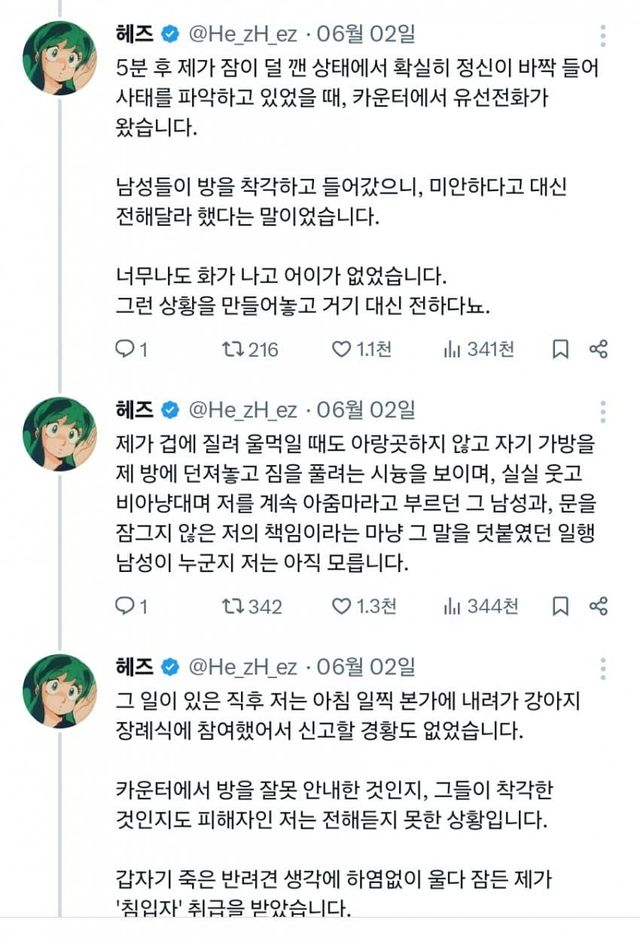Like the tweet with 1.3천 likes

click(x=341, y=606)
